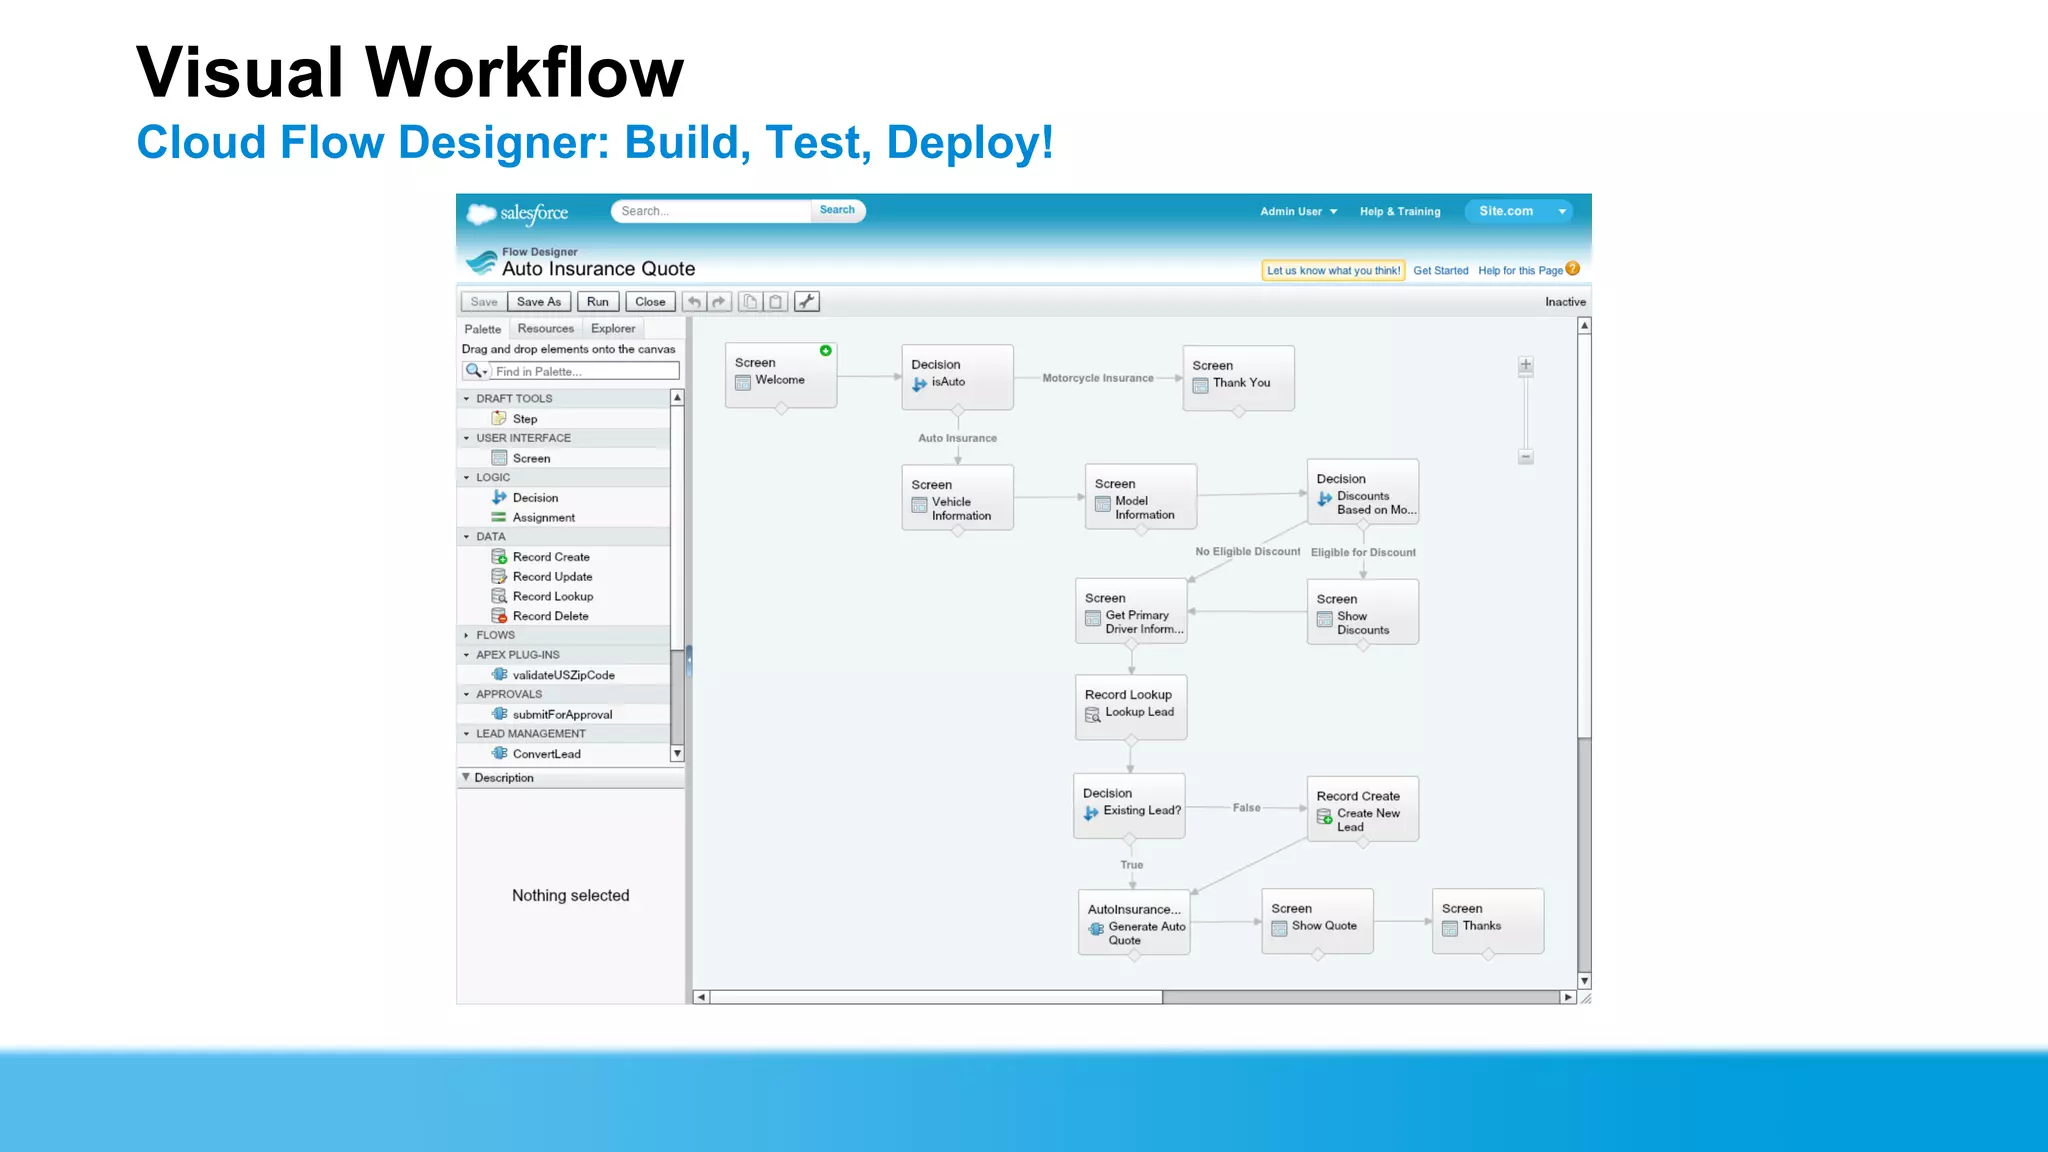Click the green start indicator on Welcome screen
The width and height of the screenshot is (2048, 1152).
pos(826,351)
